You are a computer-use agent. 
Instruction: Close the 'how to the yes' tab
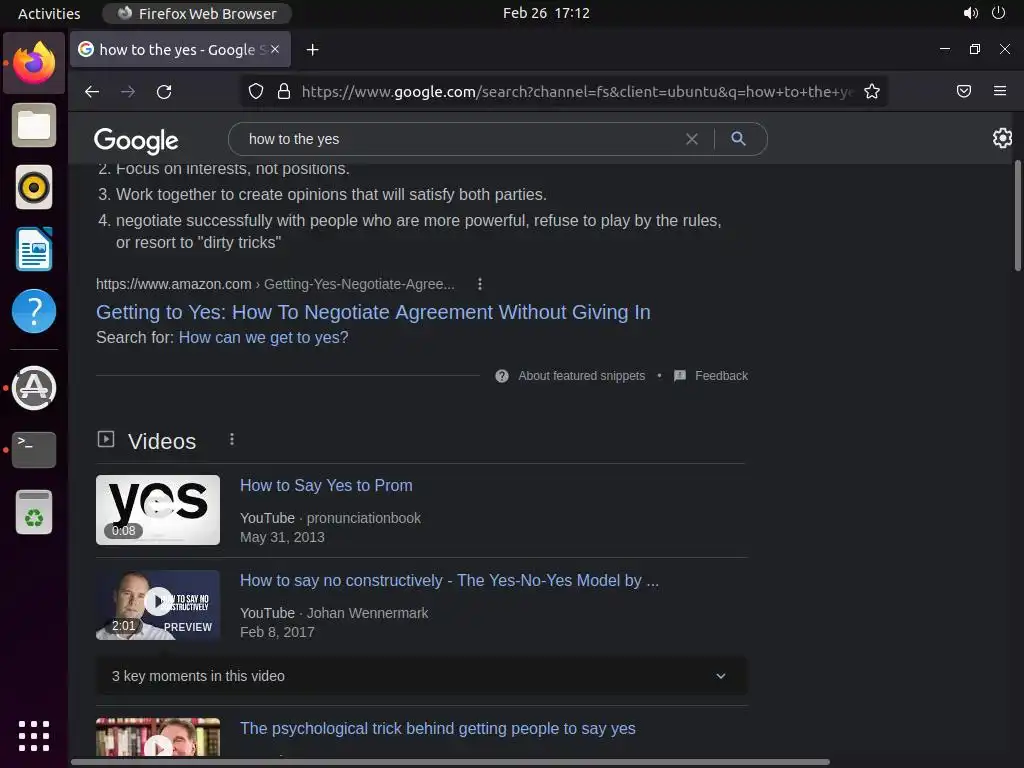pos(275,49)
